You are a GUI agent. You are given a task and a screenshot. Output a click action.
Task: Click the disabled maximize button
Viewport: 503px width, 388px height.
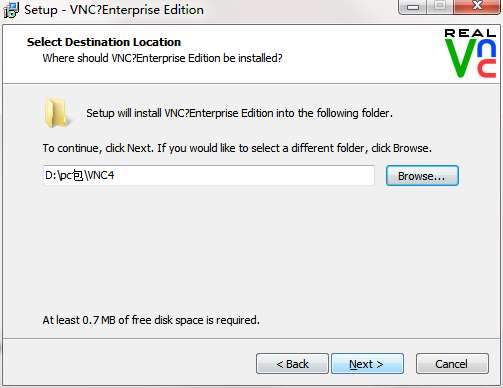pyautogui.click(x=440, y=6)
